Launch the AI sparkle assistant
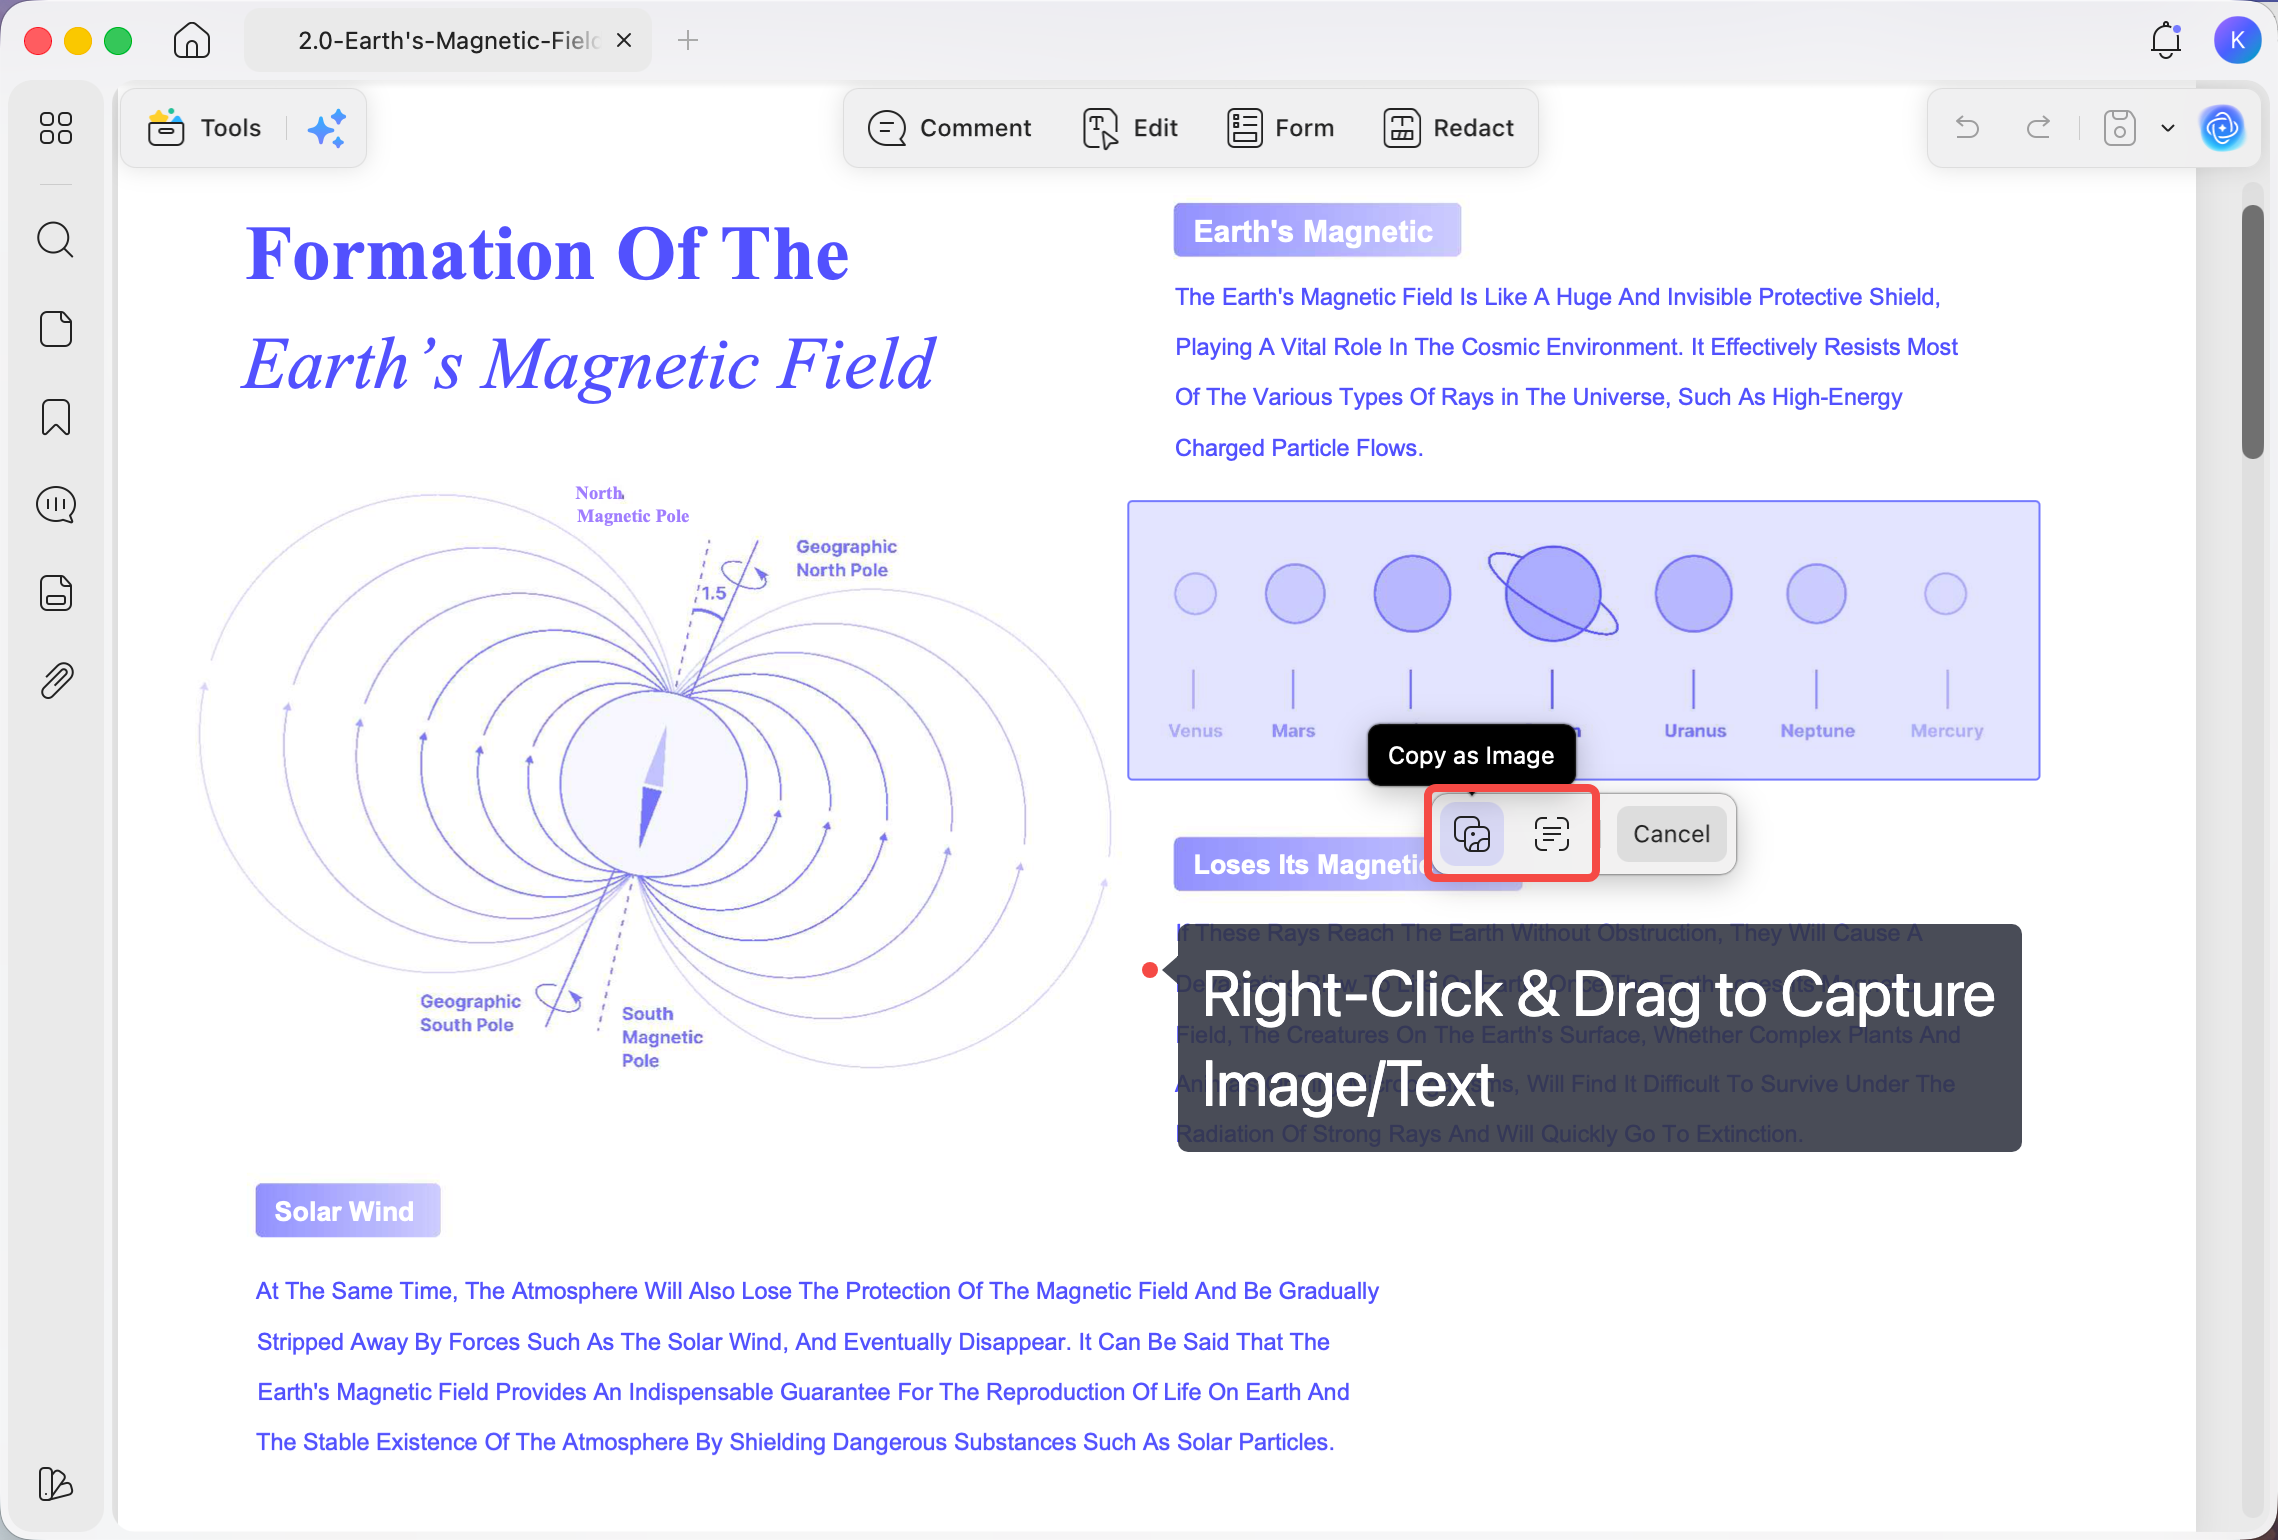The height and width of the screenshot is (1540, 2278). click(326, 128)
